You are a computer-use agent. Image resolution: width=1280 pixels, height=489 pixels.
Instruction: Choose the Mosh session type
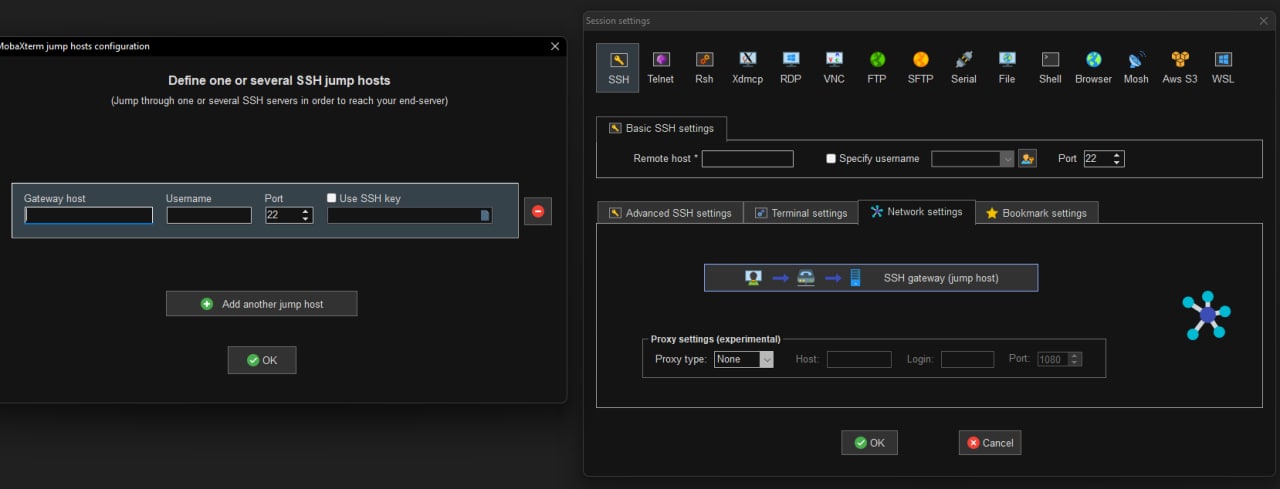[1136, 68]
